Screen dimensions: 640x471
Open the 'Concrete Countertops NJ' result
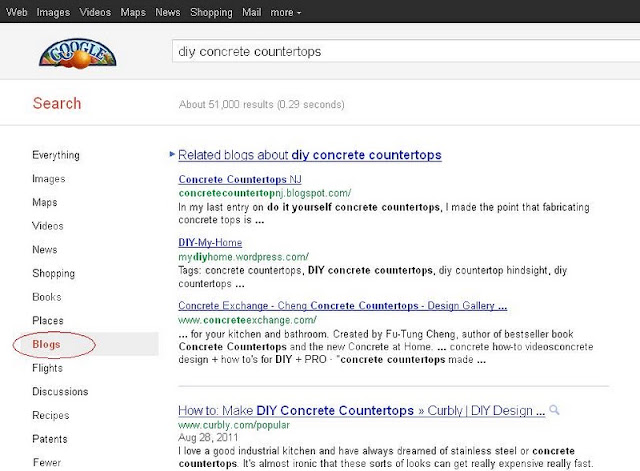click(x=240, y=179)
